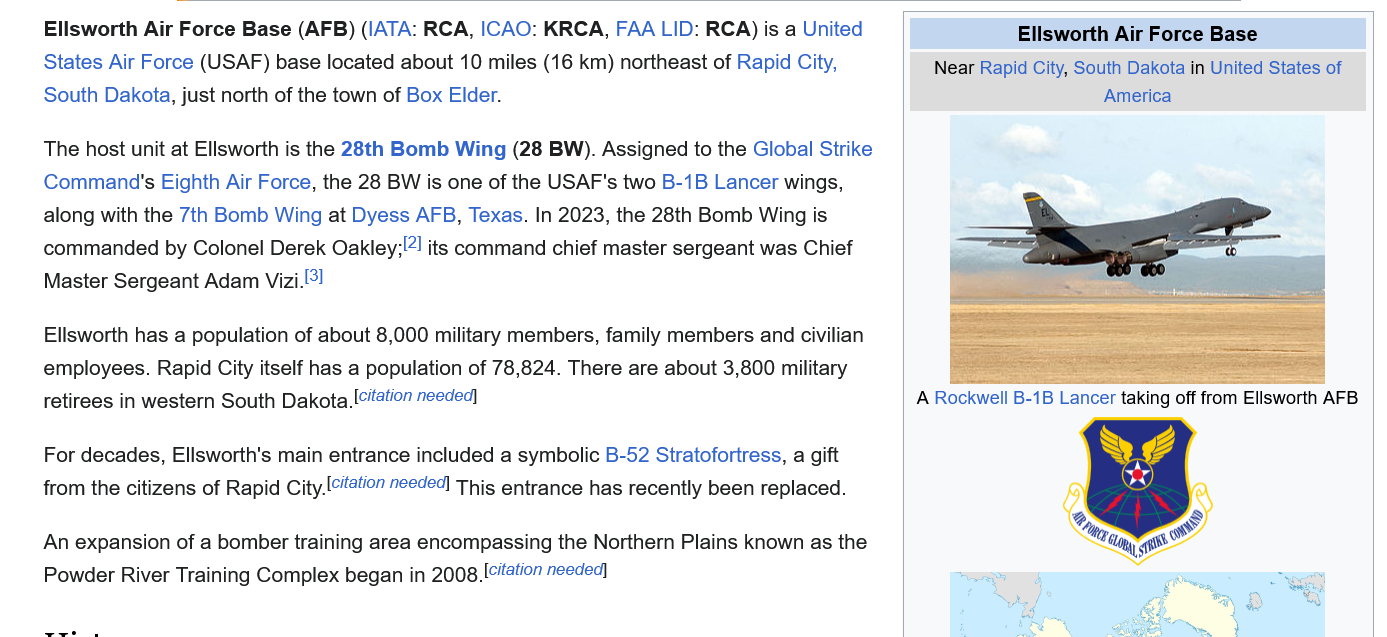
Task: Click the population figure 78,824
Action: 524,368
